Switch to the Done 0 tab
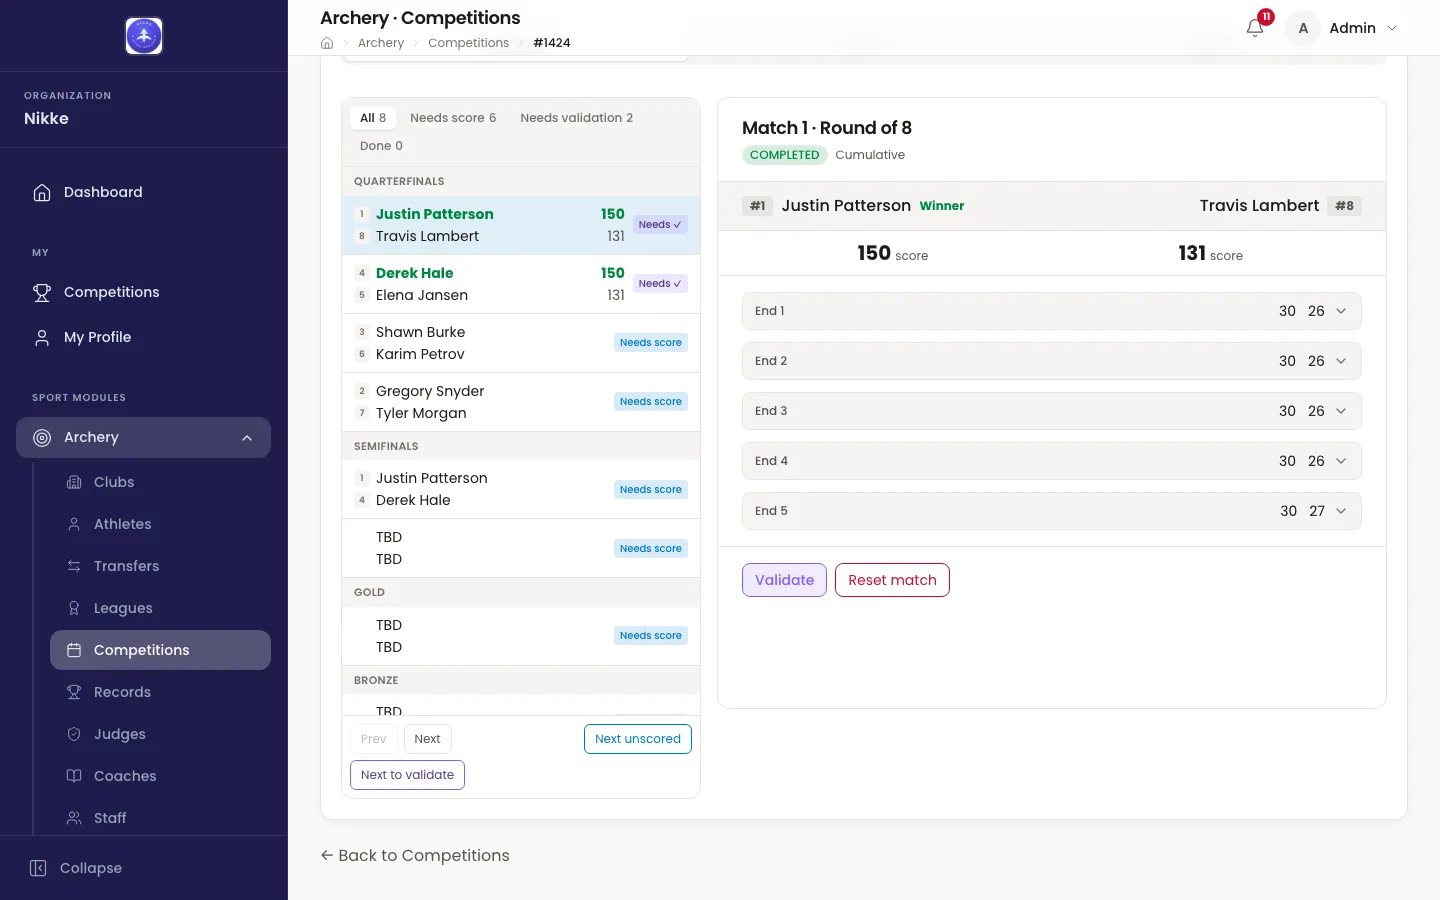 381,146
